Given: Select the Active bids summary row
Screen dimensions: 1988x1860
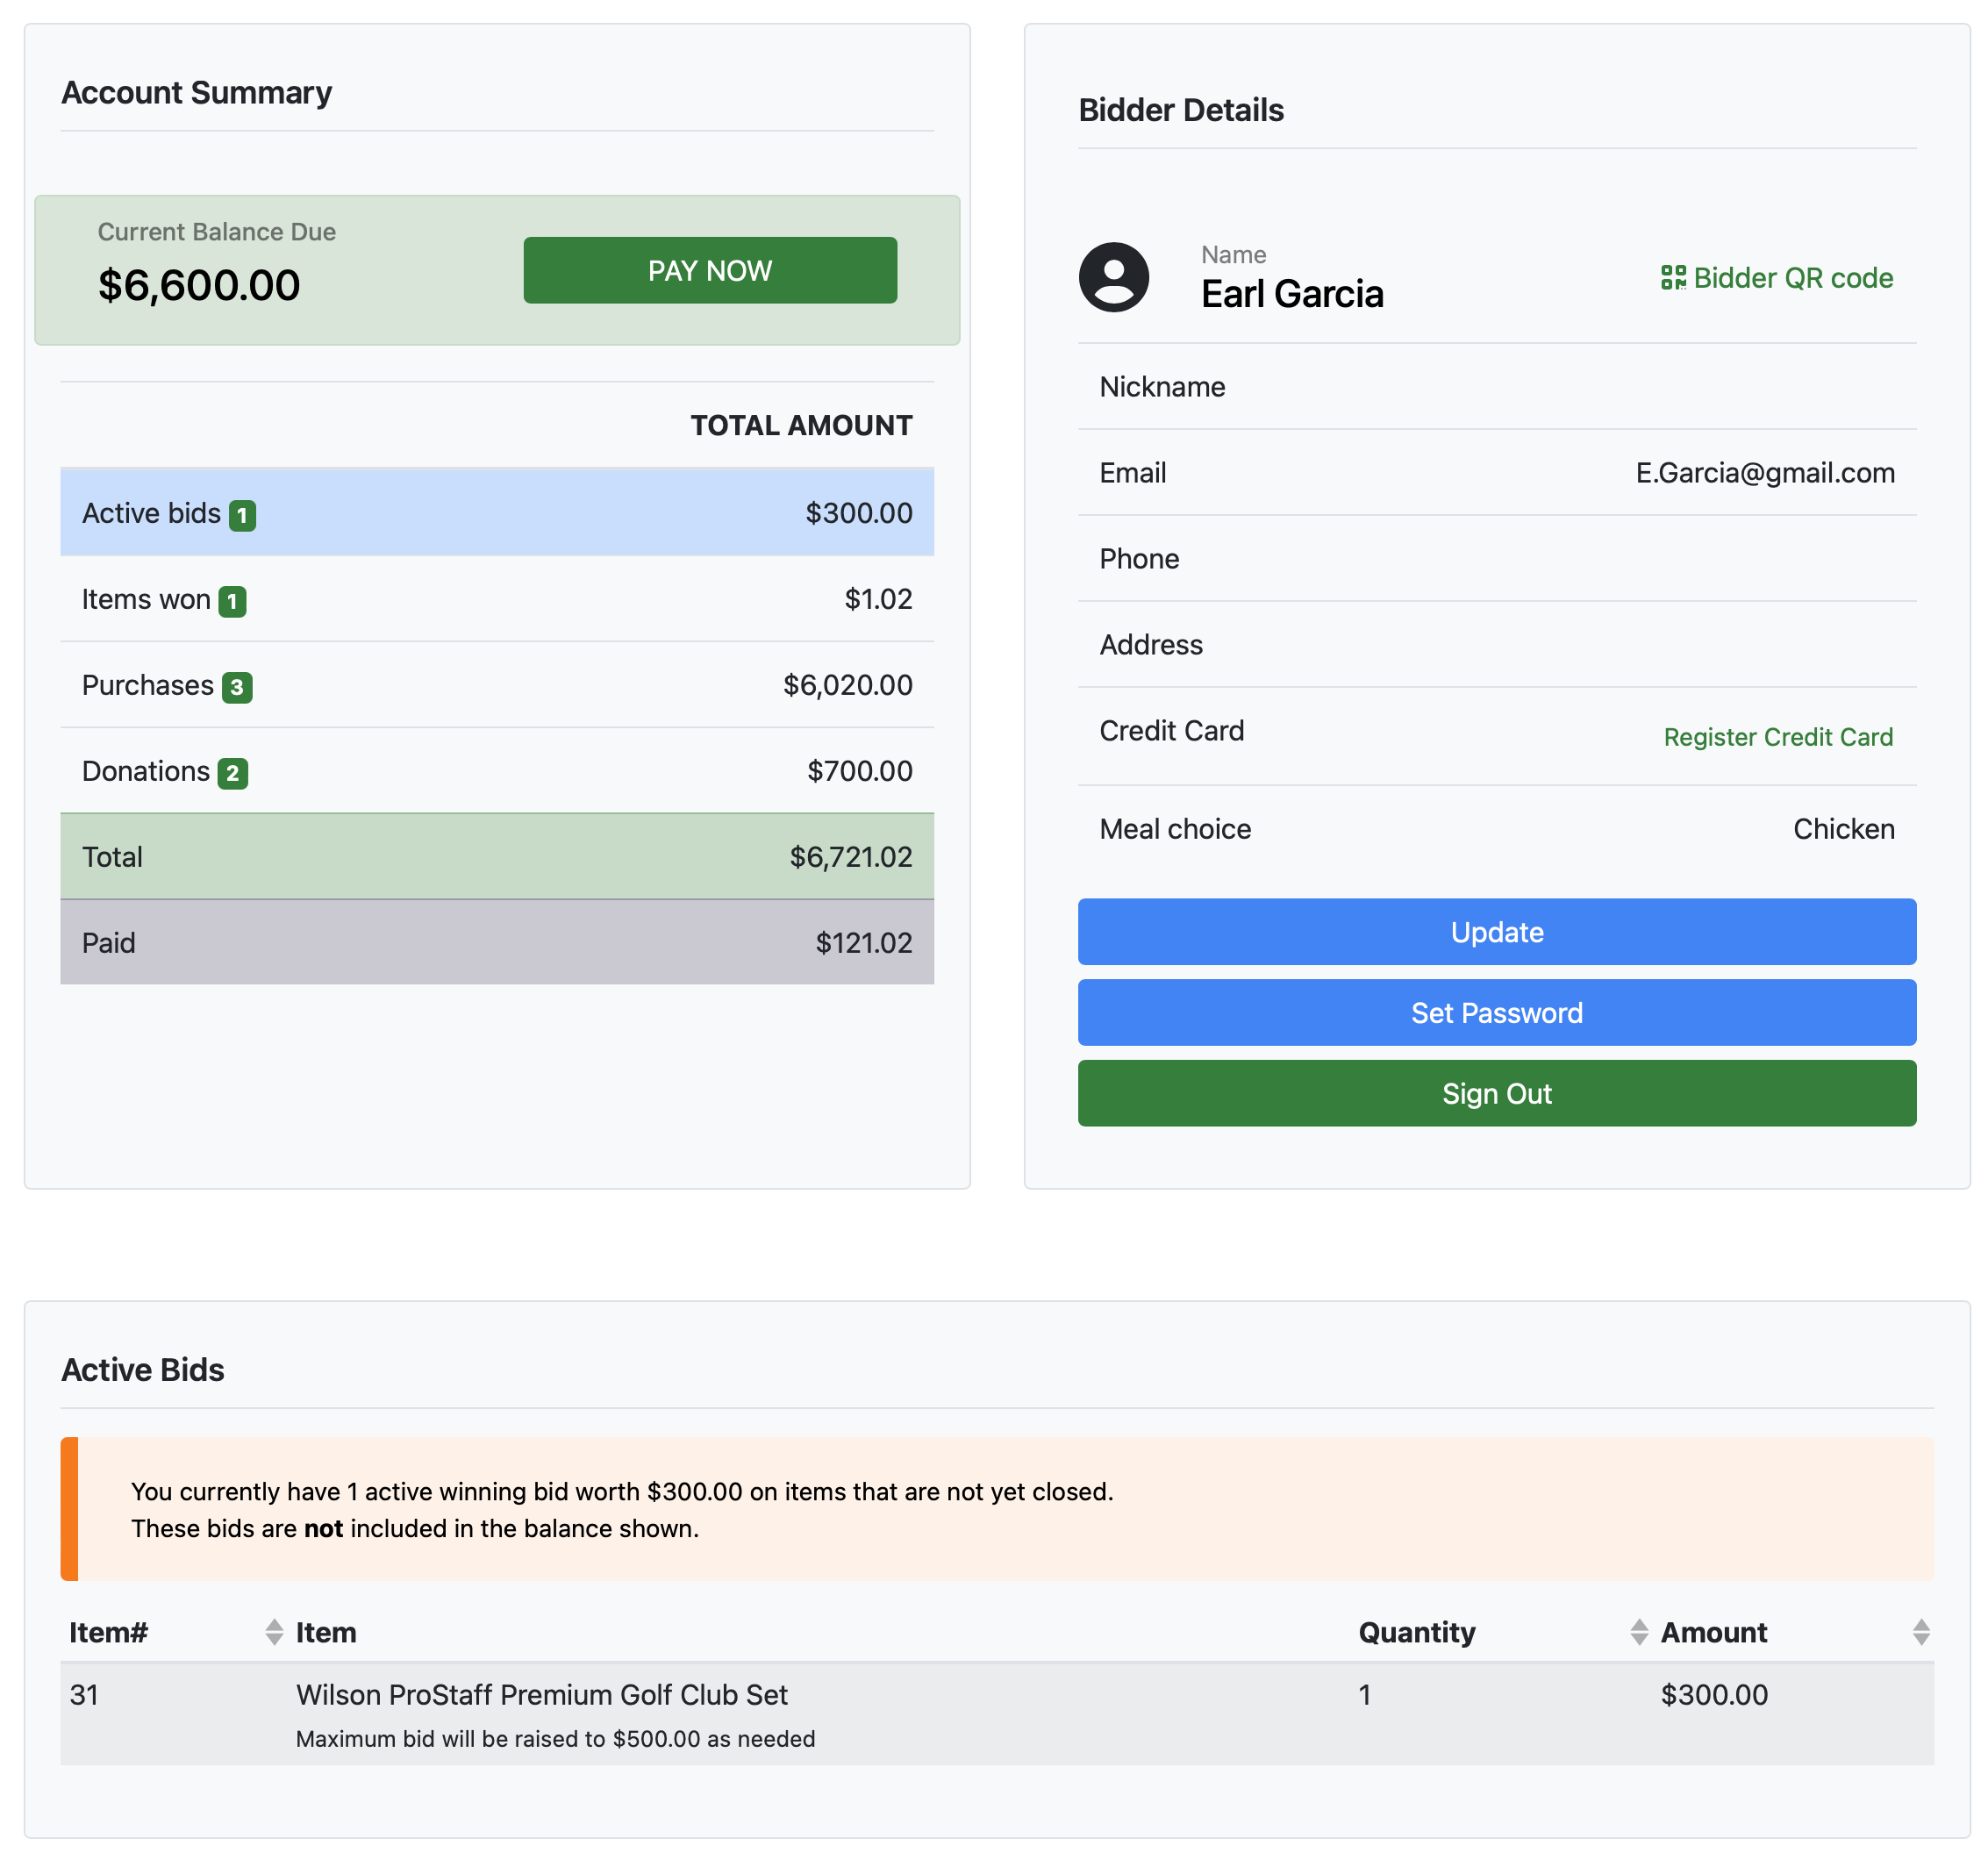Looking at the screenshot, I should pos(497,513).
